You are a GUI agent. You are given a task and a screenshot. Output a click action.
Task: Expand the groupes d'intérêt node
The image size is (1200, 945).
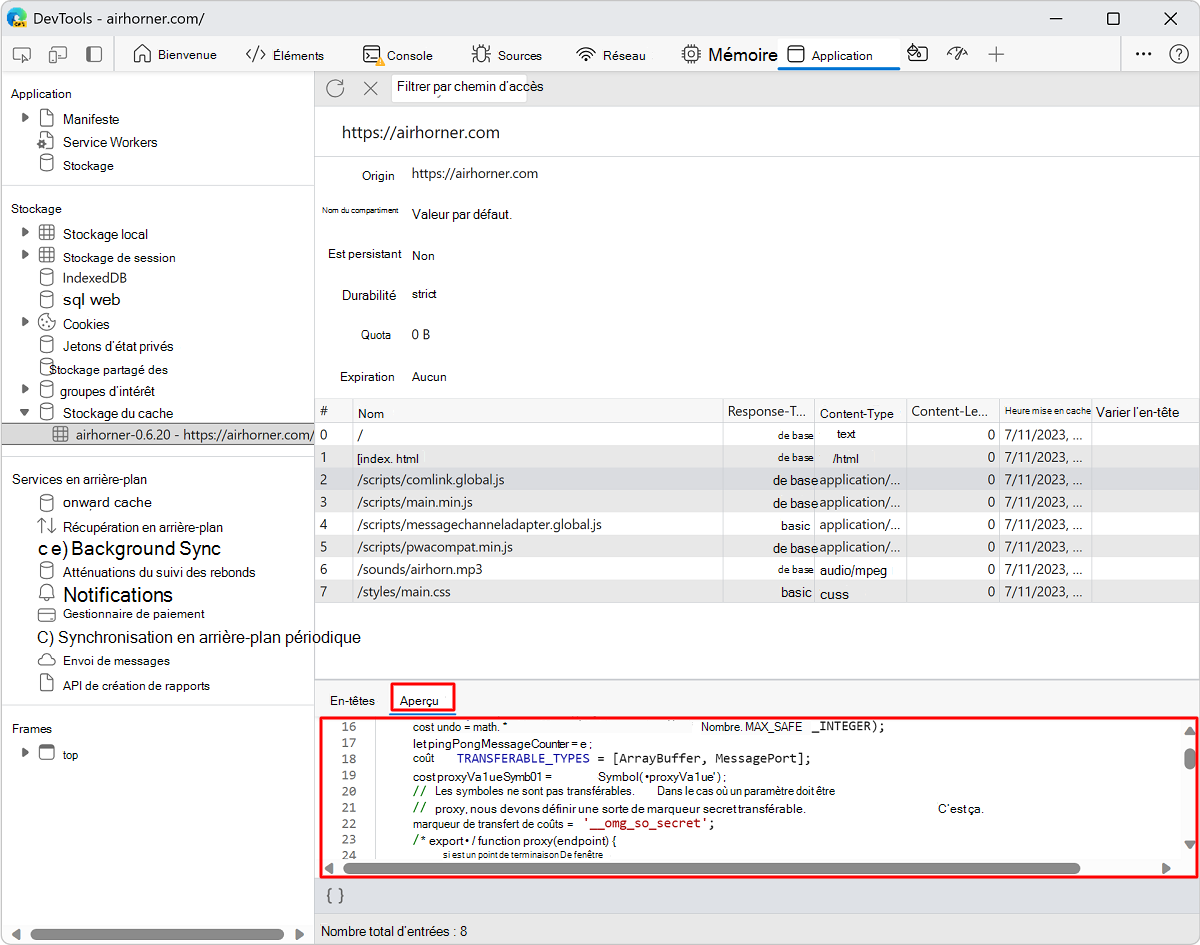click(25, 389)
